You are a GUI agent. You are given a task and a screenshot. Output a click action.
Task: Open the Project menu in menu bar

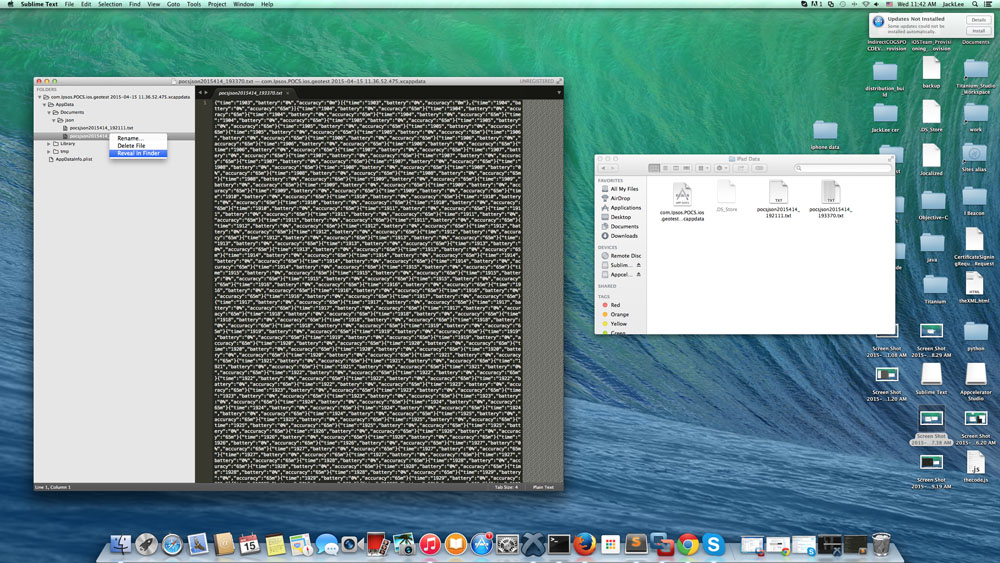click(217, 4)
